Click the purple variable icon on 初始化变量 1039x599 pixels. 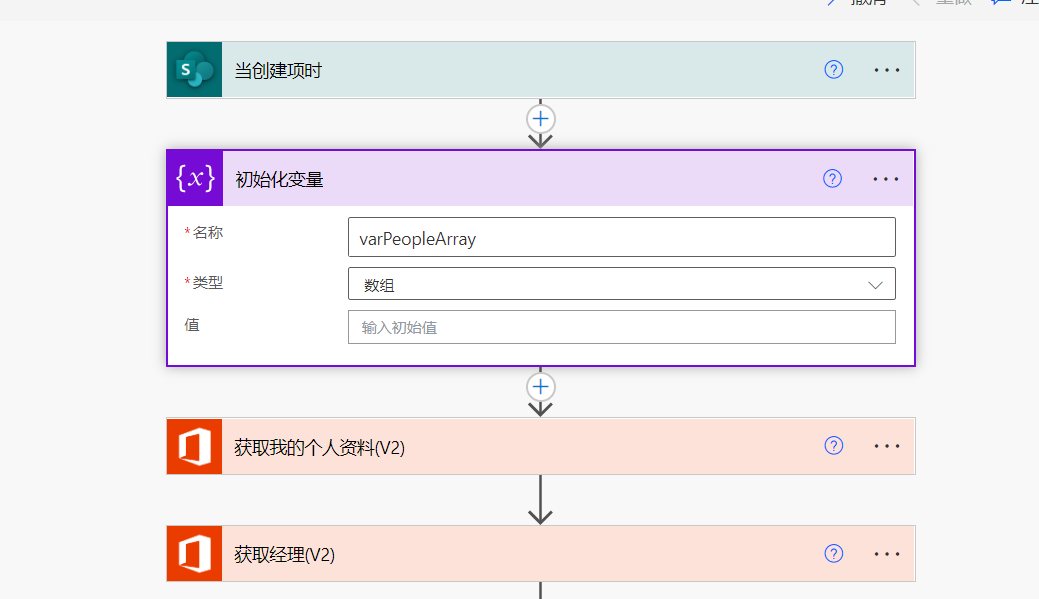tap(195, 179)
